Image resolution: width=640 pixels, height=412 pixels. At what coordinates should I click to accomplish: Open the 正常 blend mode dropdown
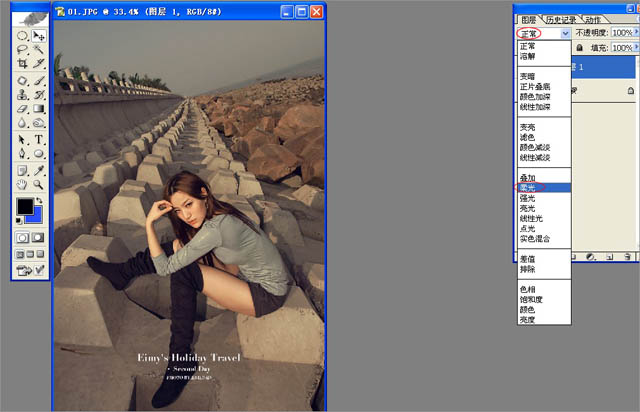[x=544, y=33]
